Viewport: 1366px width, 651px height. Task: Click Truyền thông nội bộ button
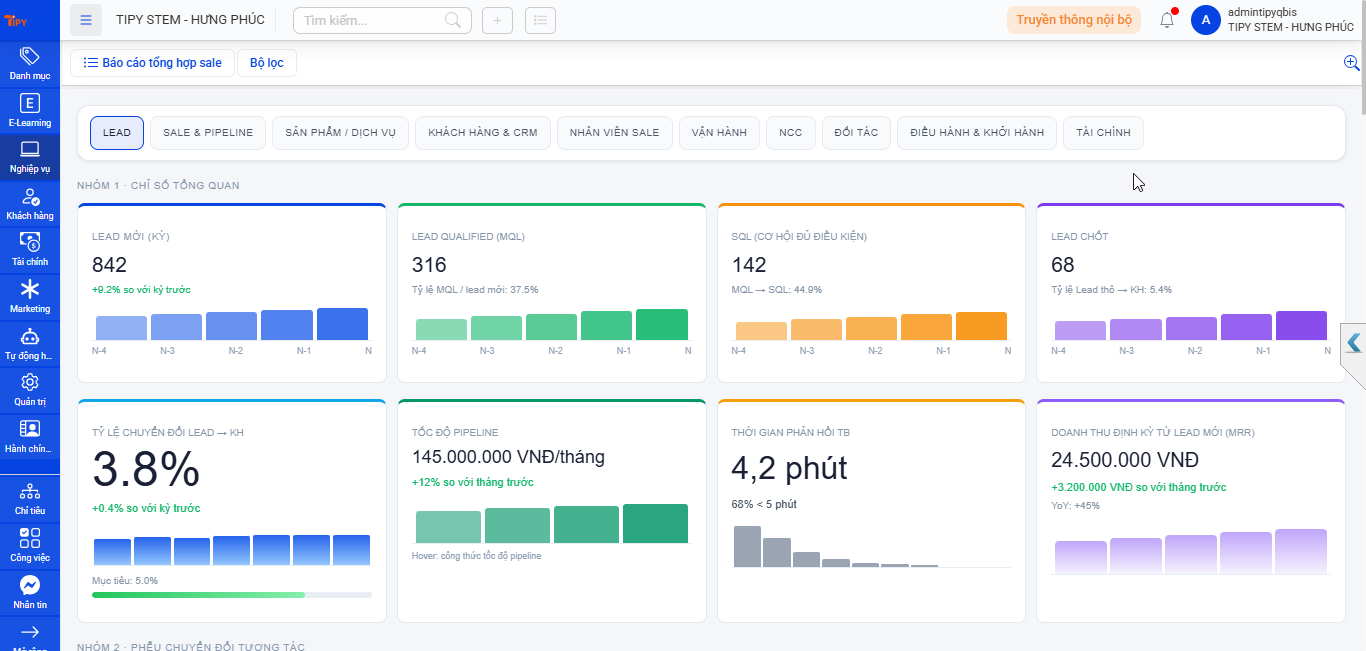(x=1074, y=20)
